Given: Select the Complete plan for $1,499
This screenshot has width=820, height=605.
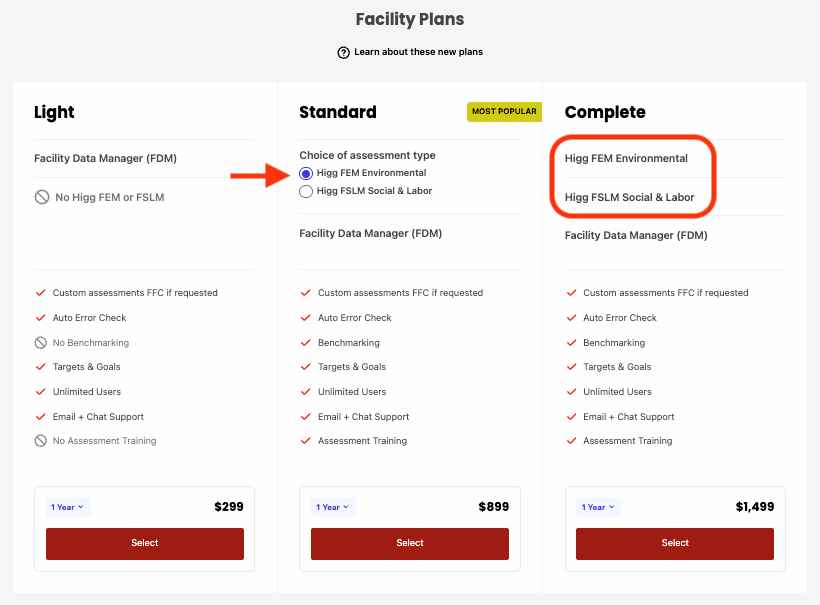Looking at the screenshot, I should [x=675, y=543].
